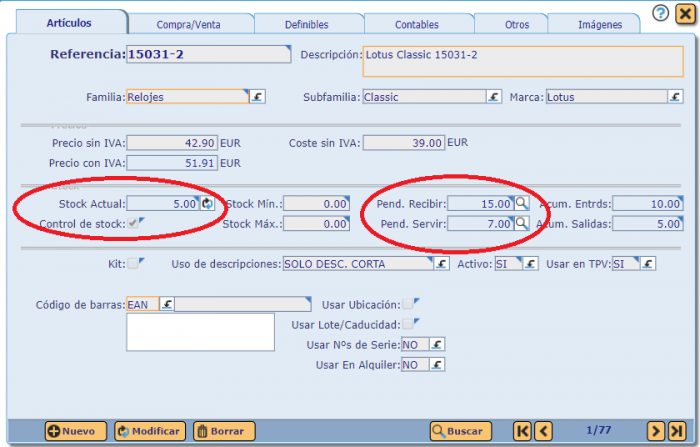The height and width of the screenshot is (447, 700).
Task: Click the power icon at top right
Action: pos(684,13)
